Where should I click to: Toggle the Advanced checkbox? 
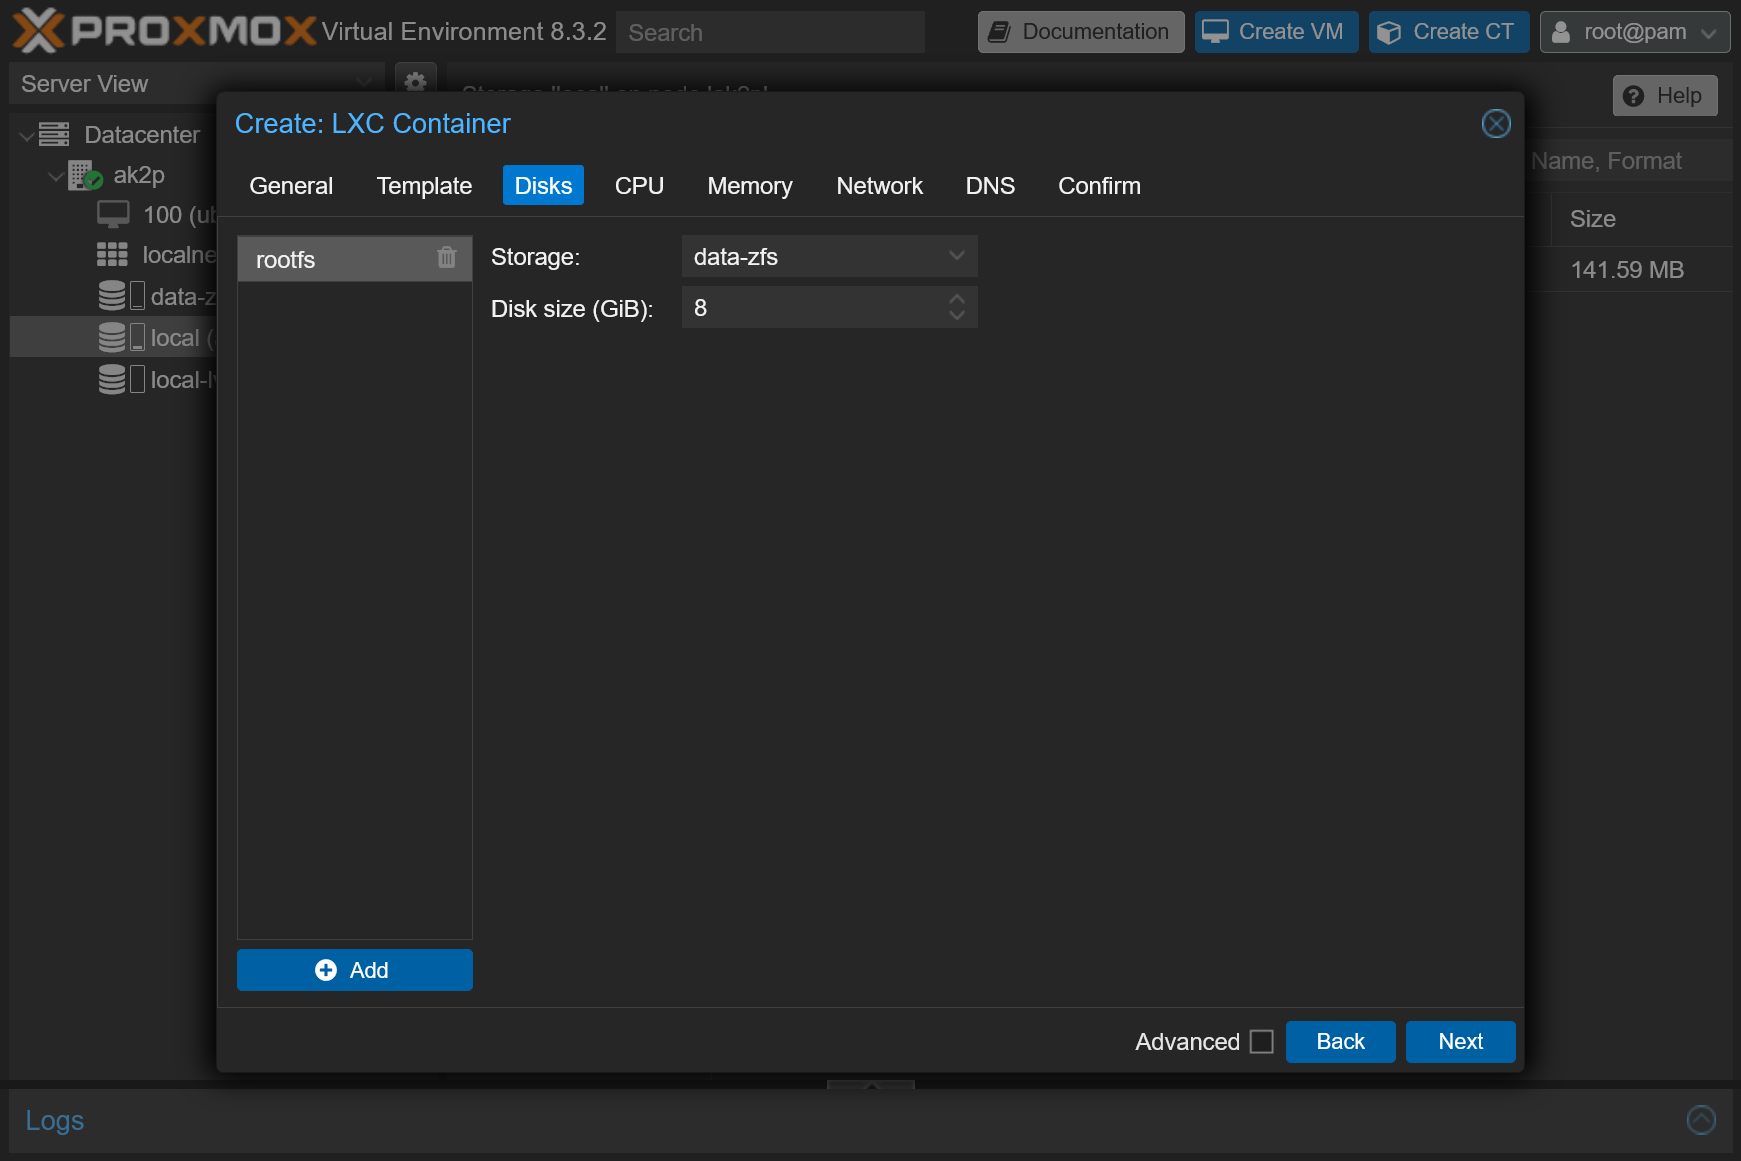pos(1262,1042)
